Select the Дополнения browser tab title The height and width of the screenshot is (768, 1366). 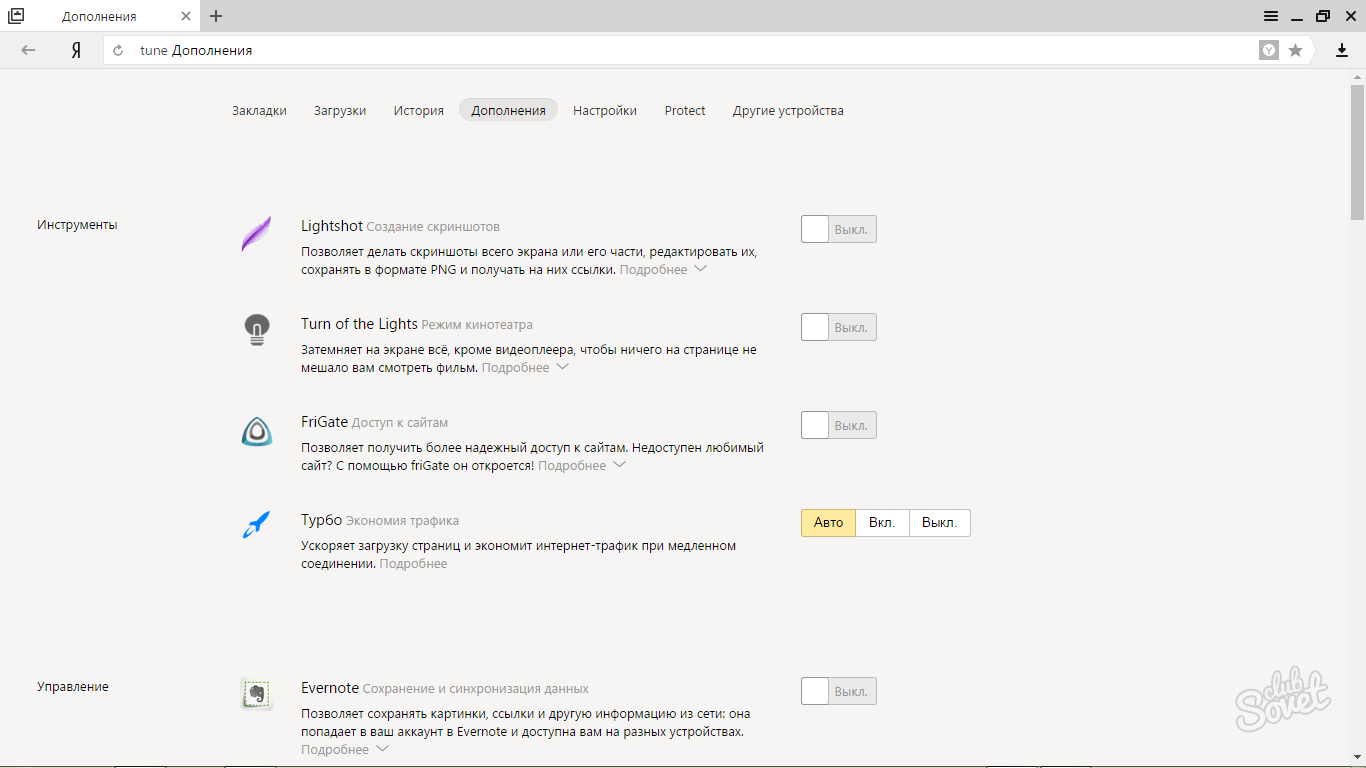tap(99, 17)
